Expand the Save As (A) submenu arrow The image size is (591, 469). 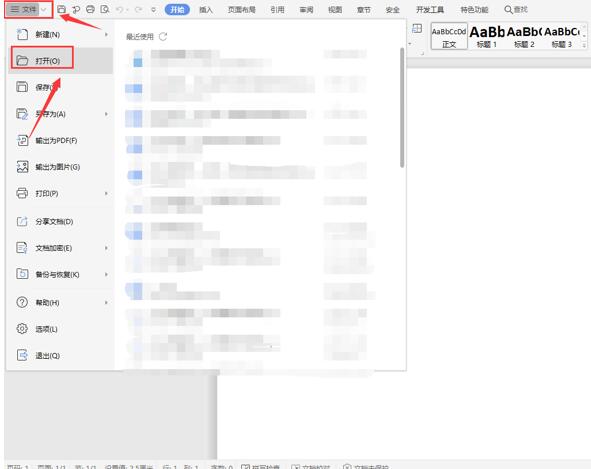point(106,114)
